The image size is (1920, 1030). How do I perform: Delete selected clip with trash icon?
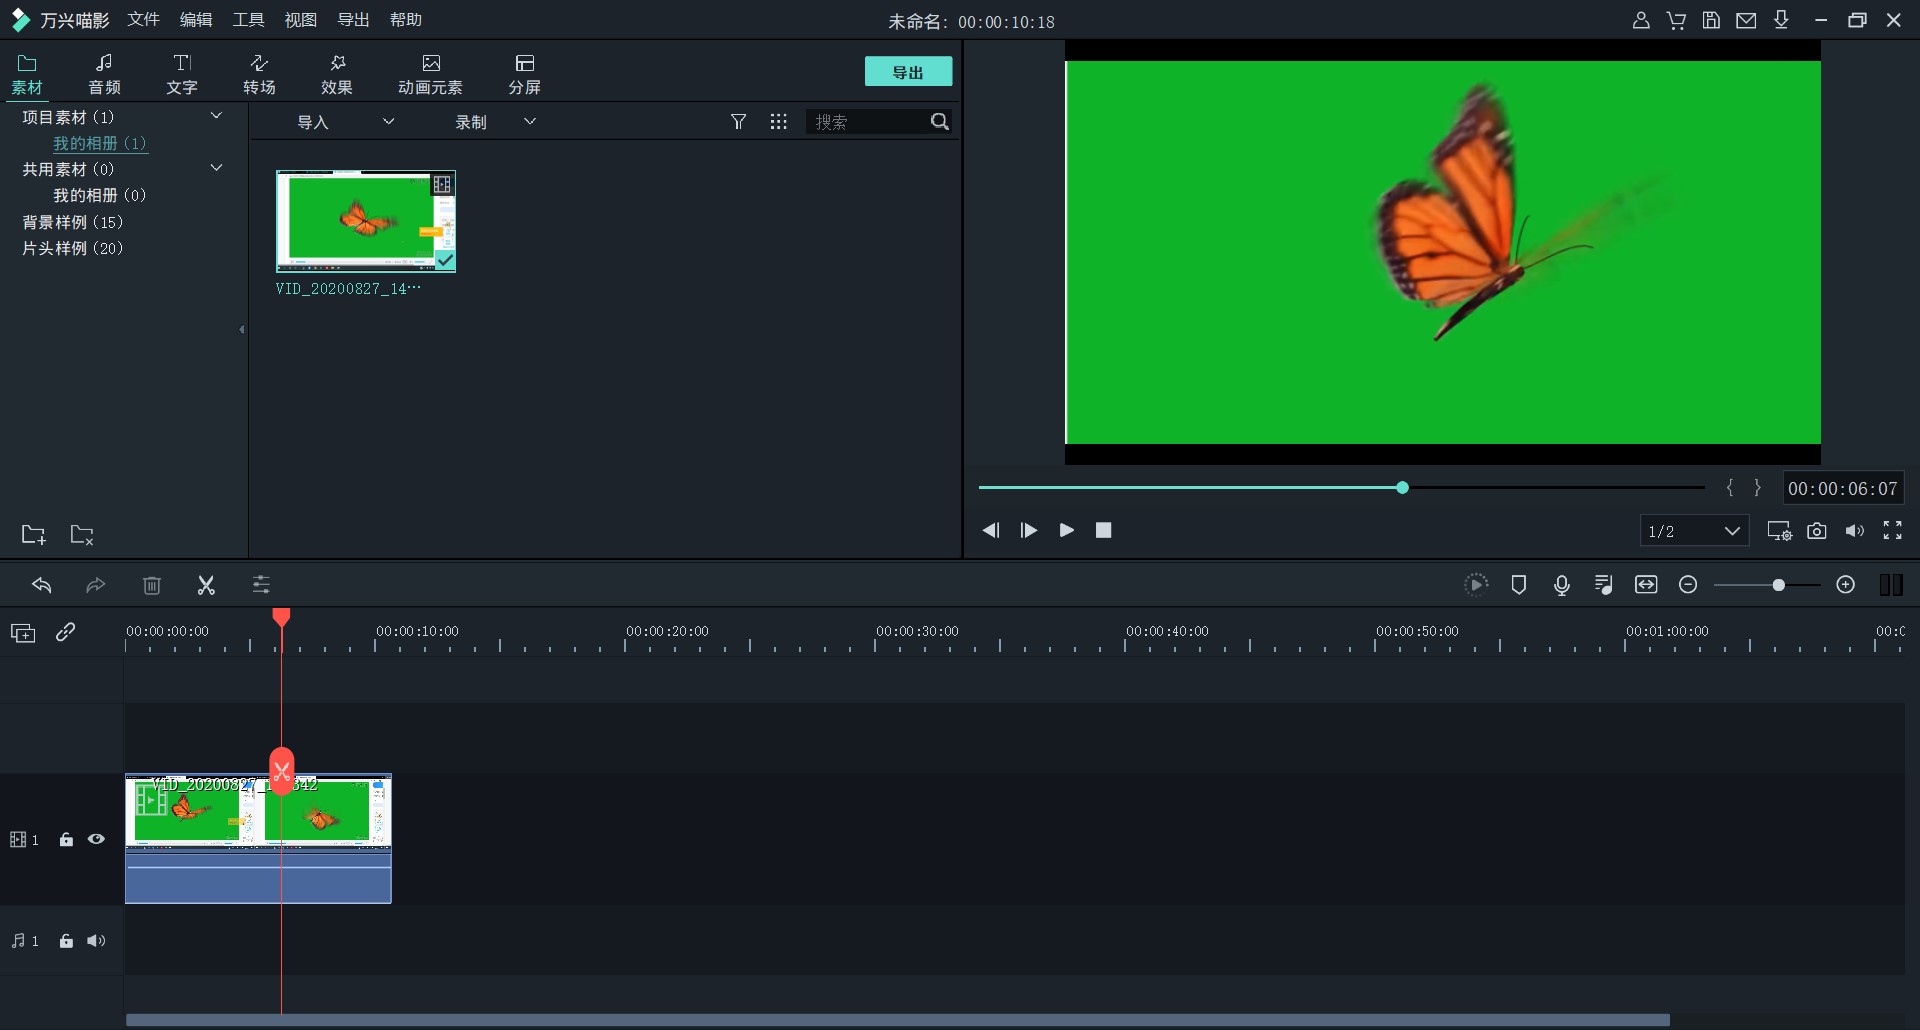pos(152,585)
